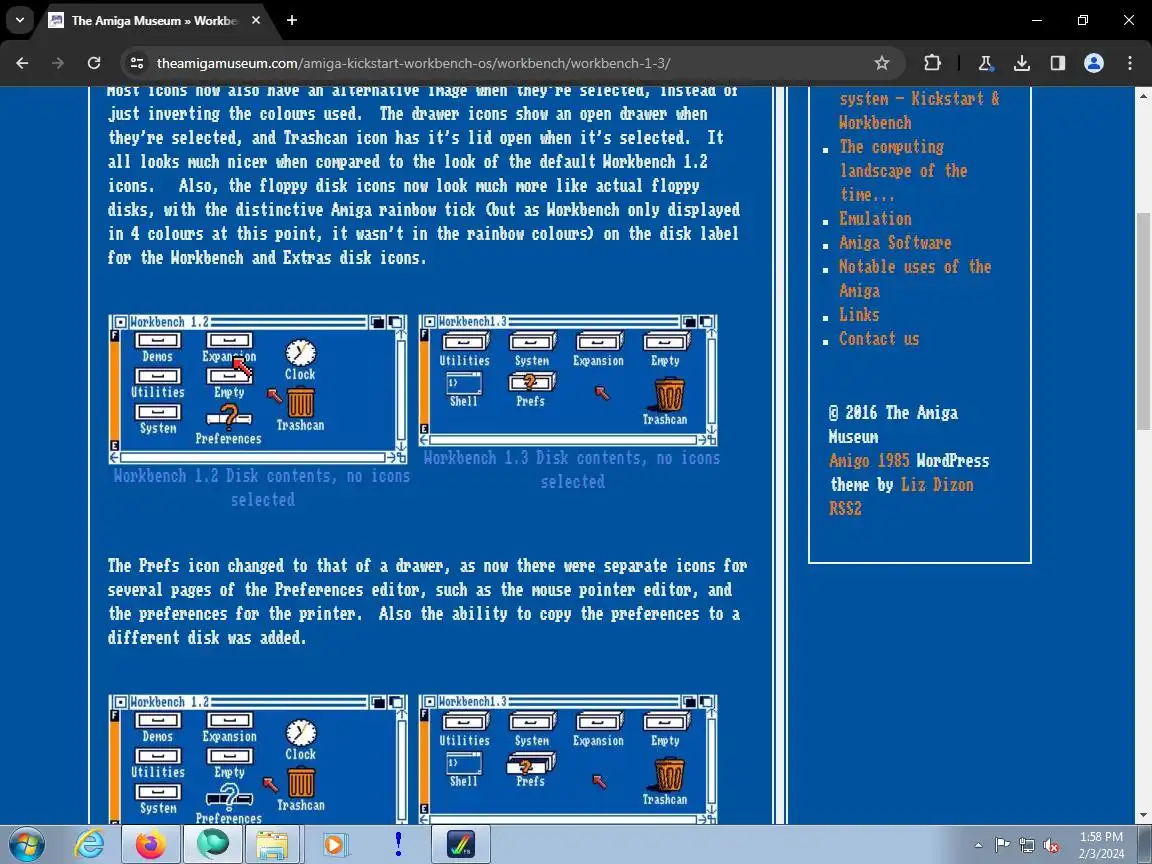Screen dimensions: 1152x864
Task: Bookmark this page with the star
Action: coord(882,63)
